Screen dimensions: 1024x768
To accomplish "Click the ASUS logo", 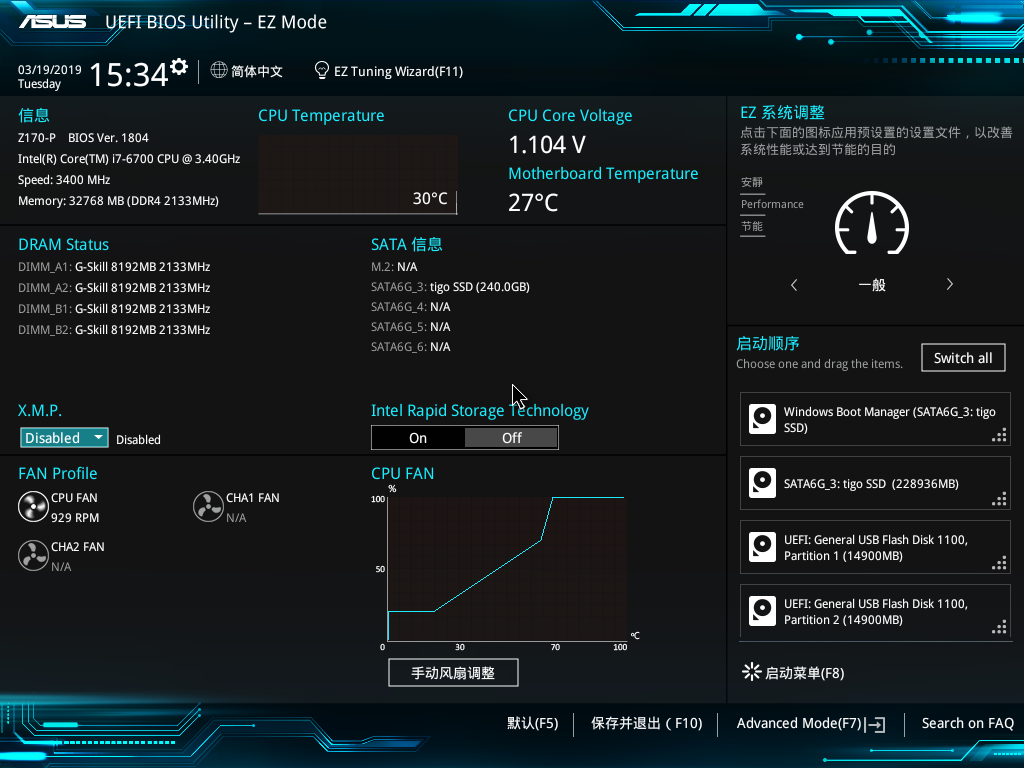I will coord(53,22).
